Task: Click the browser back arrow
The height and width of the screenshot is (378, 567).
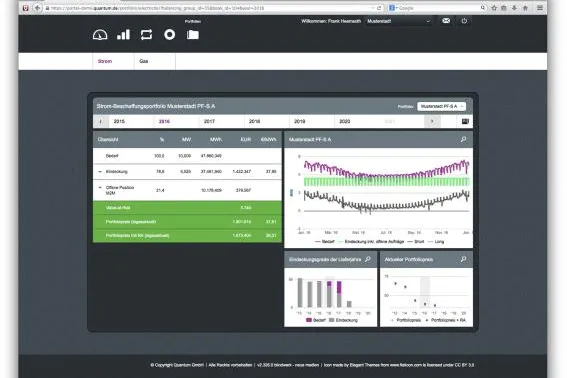Action: (x=37, y=8)
